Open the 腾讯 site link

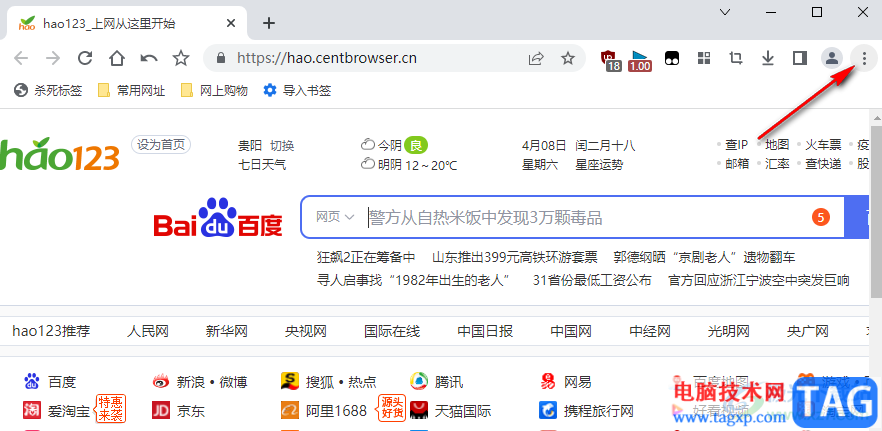tap(436, 382)
